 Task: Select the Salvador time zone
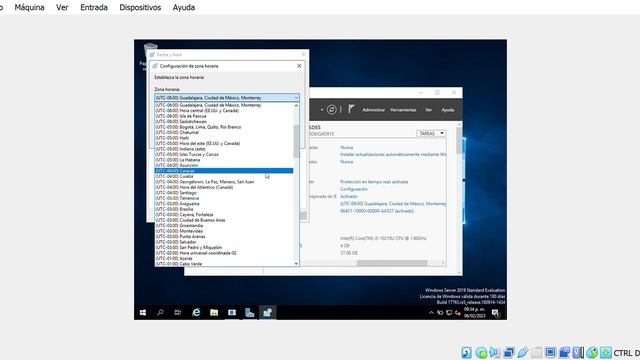[x=224, y=242]
